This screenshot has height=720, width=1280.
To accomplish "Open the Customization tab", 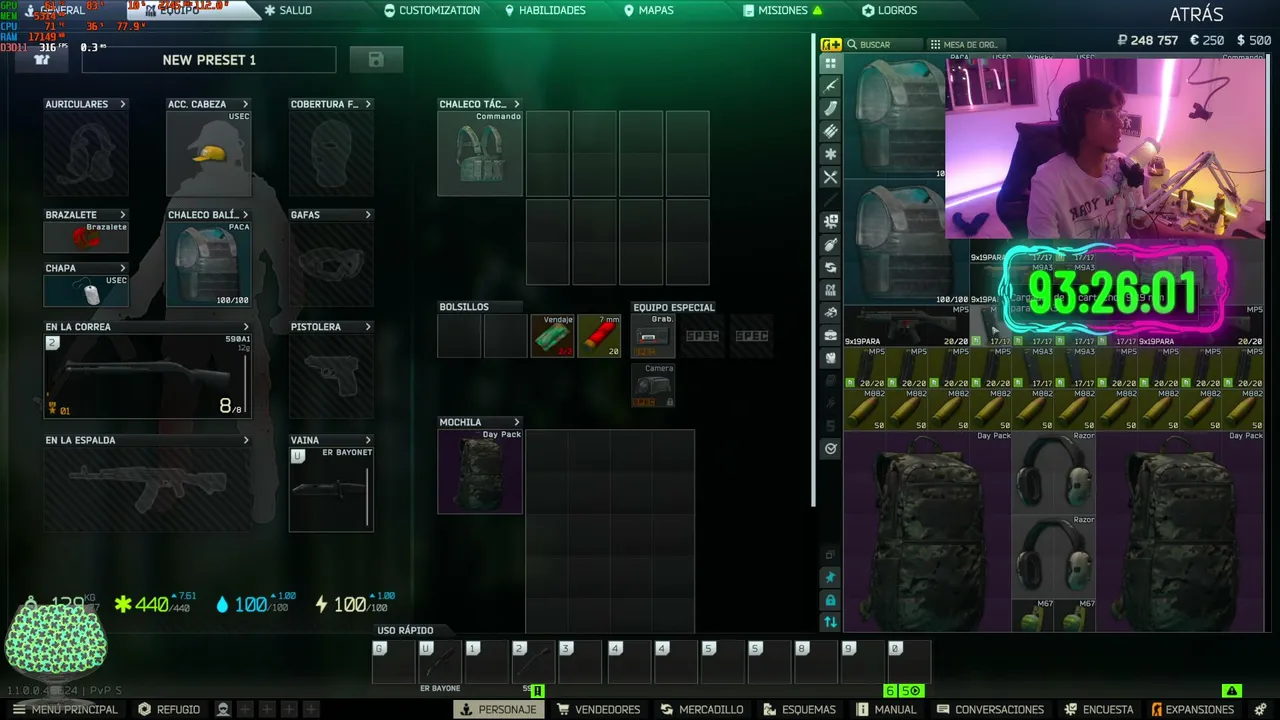I will pos(432,10).
